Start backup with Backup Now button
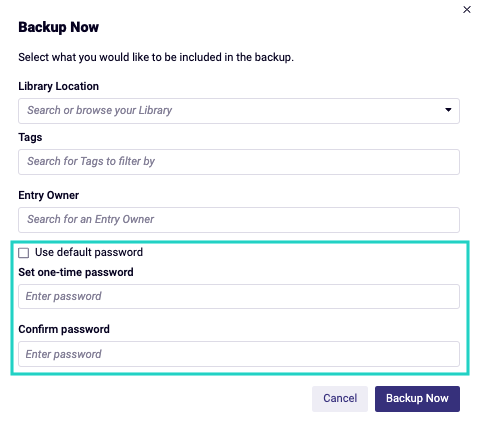The width and height of the screenshot is (477, 430). [417, 399]
